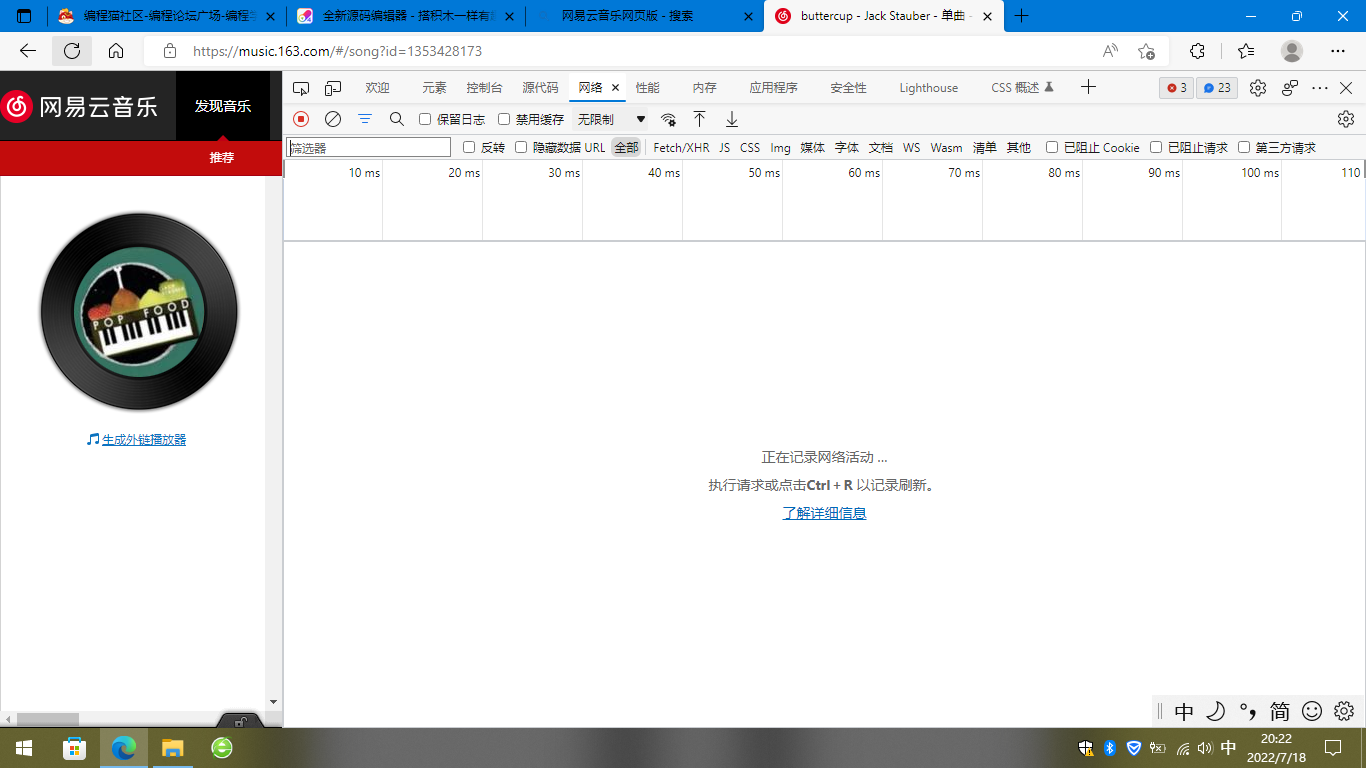
Task: Open the Windows Start menu
Action: (x=24, y=748)
